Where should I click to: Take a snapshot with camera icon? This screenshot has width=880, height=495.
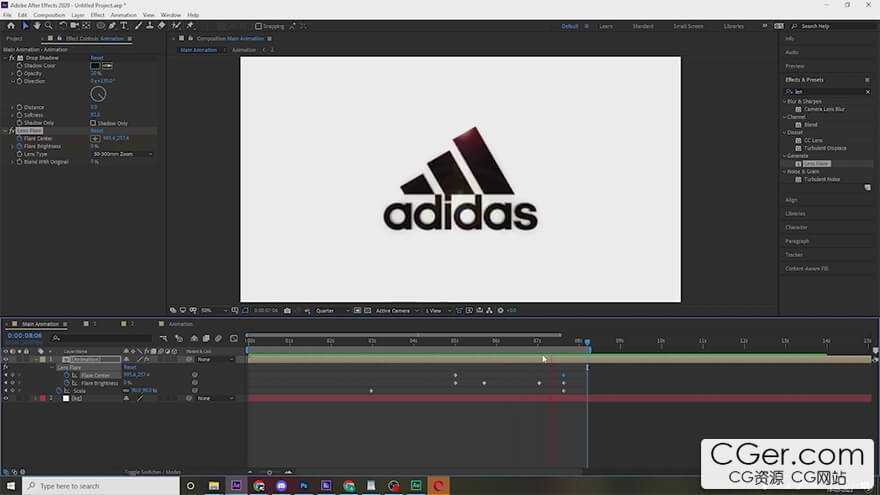click(x=287, y=310)
